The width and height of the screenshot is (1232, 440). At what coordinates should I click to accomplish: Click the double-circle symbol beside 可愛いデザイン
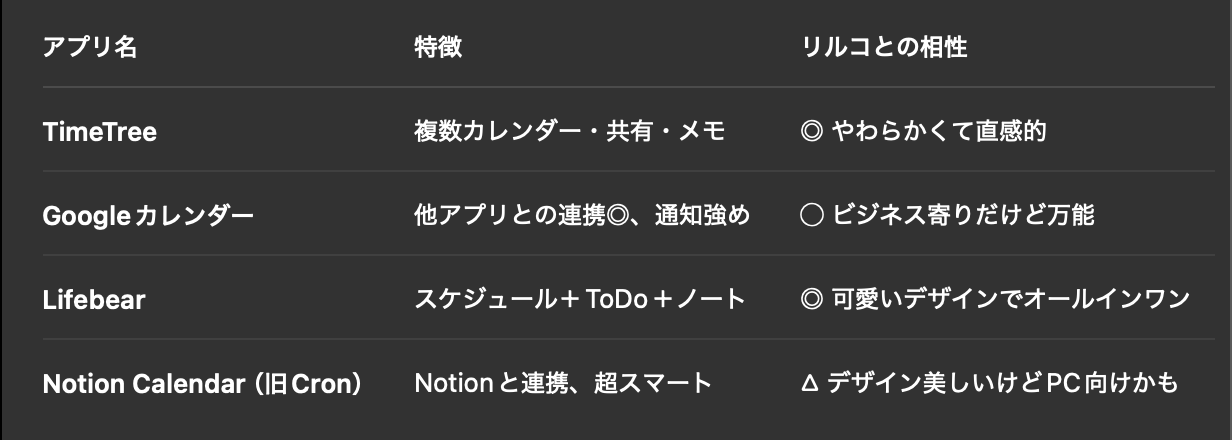[x=812, y=299]
